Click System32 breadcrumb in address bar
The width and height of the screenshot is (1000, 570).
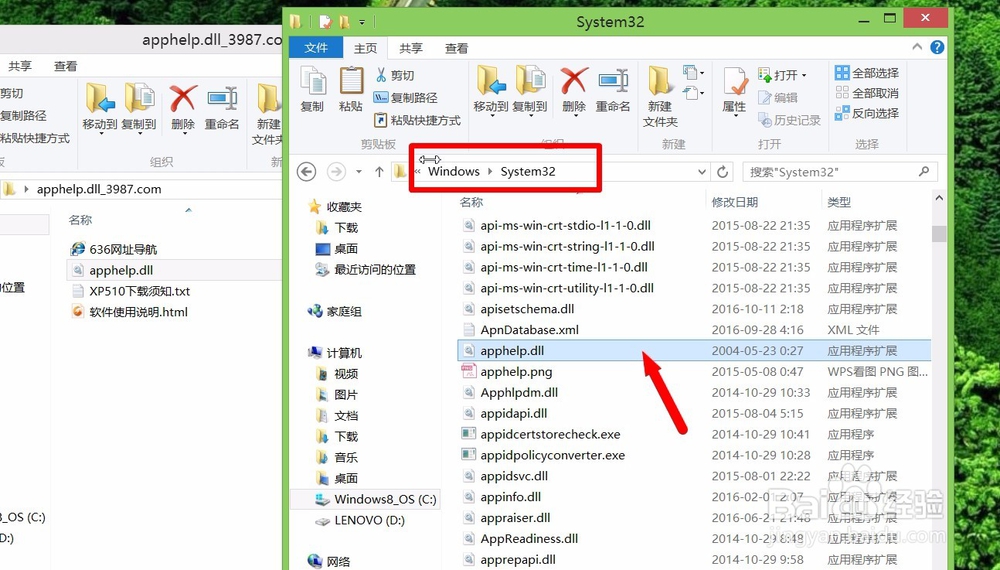click(x=527, y=172)
